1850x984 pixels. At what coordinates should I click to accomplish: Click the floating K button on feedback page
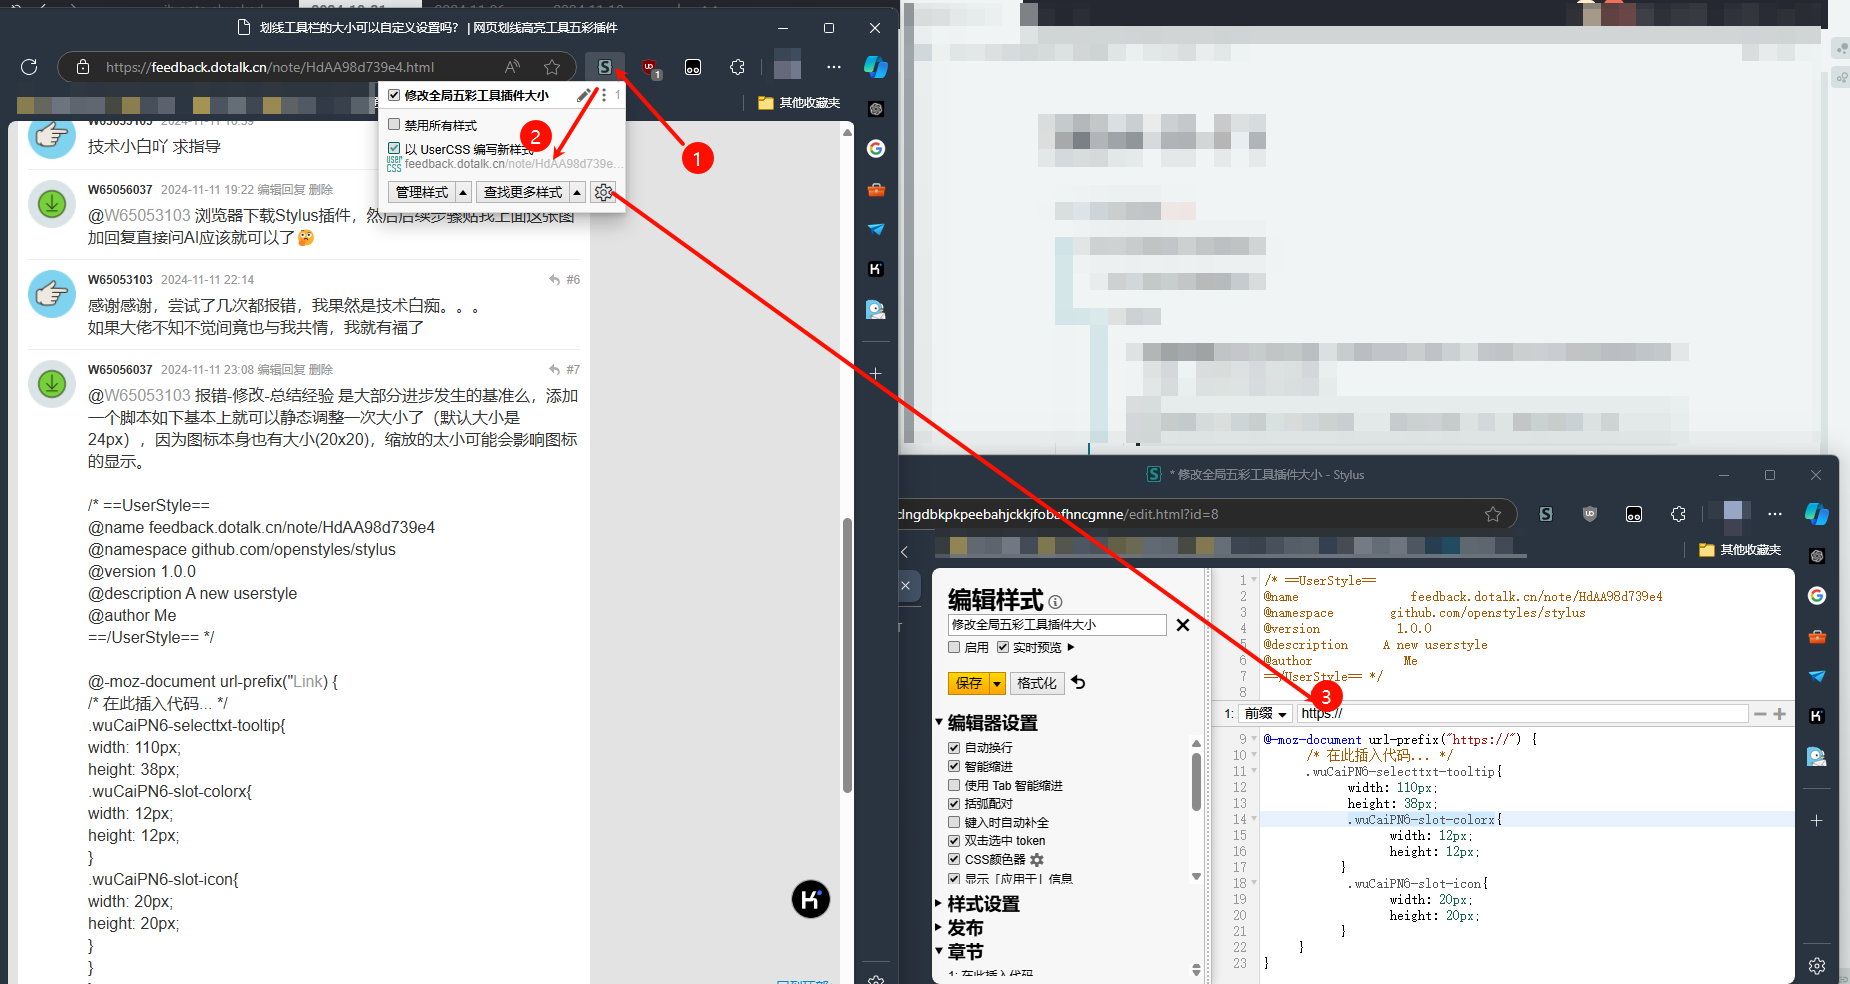point(811,899)
